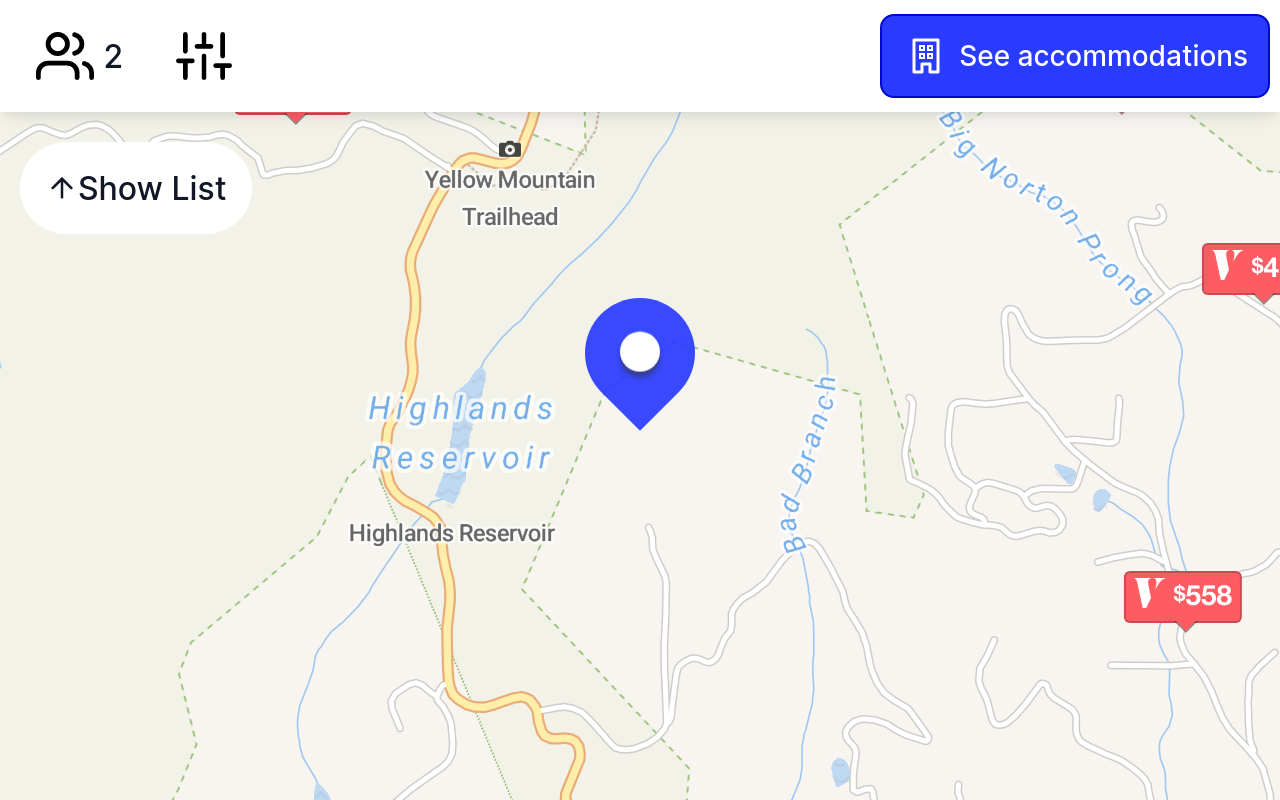
Task: Click the Show List button
Action: click(136, 188)
